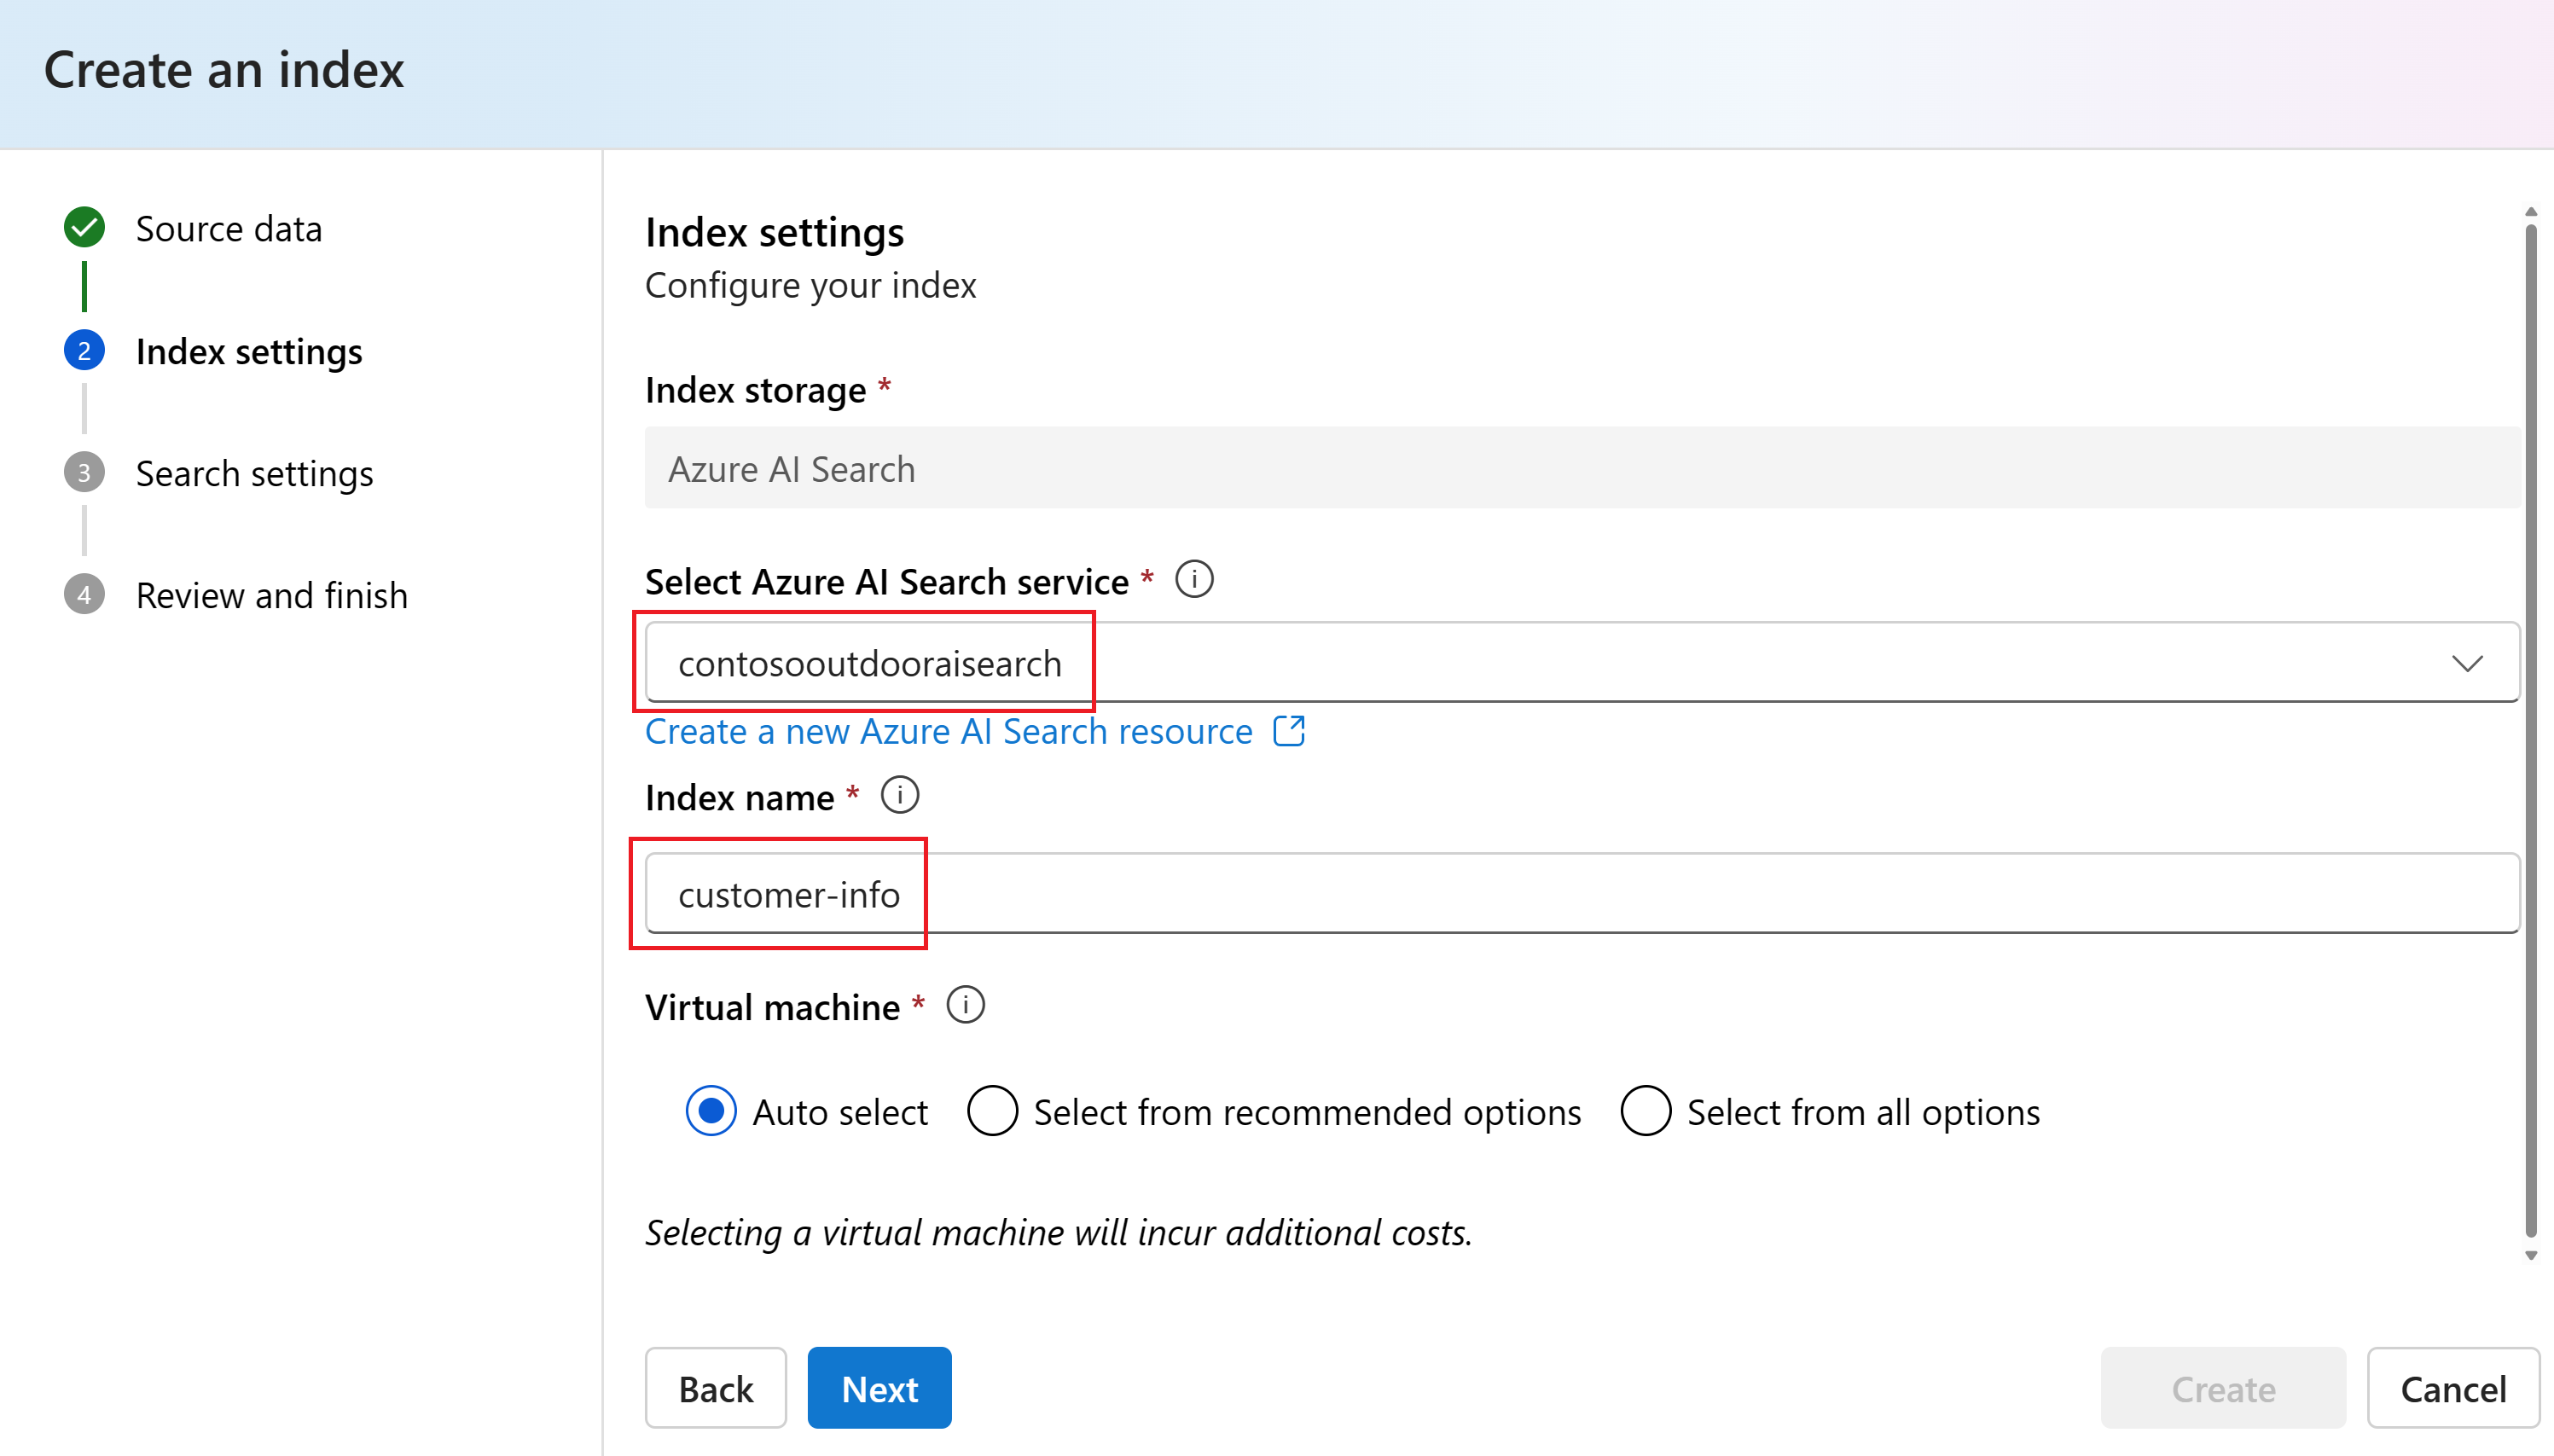Click the Cancel button
The image size is (2554, 1456).
pos(2453,1388)
